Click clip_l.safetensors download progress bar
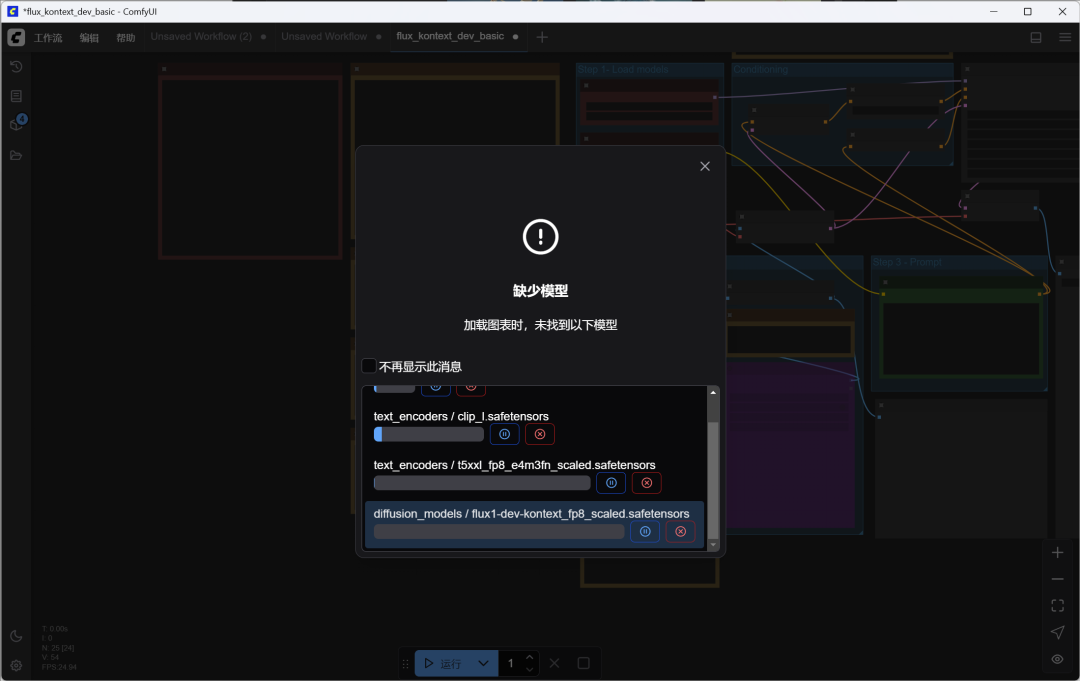This screenshot has height=681, width=1080. [428, 434]
